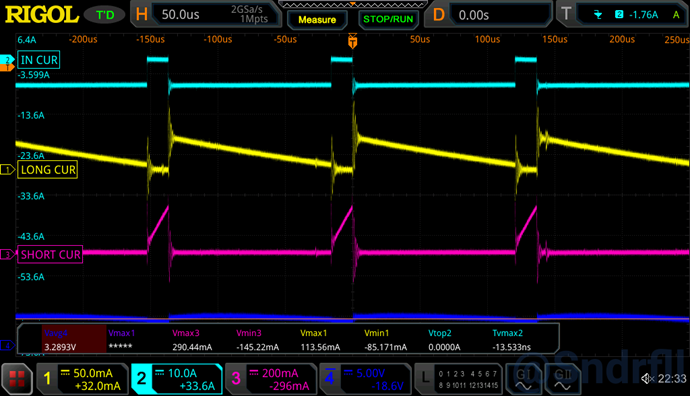
Task: Toggle channel 3 at 200mA
Action: coord(271,379)
